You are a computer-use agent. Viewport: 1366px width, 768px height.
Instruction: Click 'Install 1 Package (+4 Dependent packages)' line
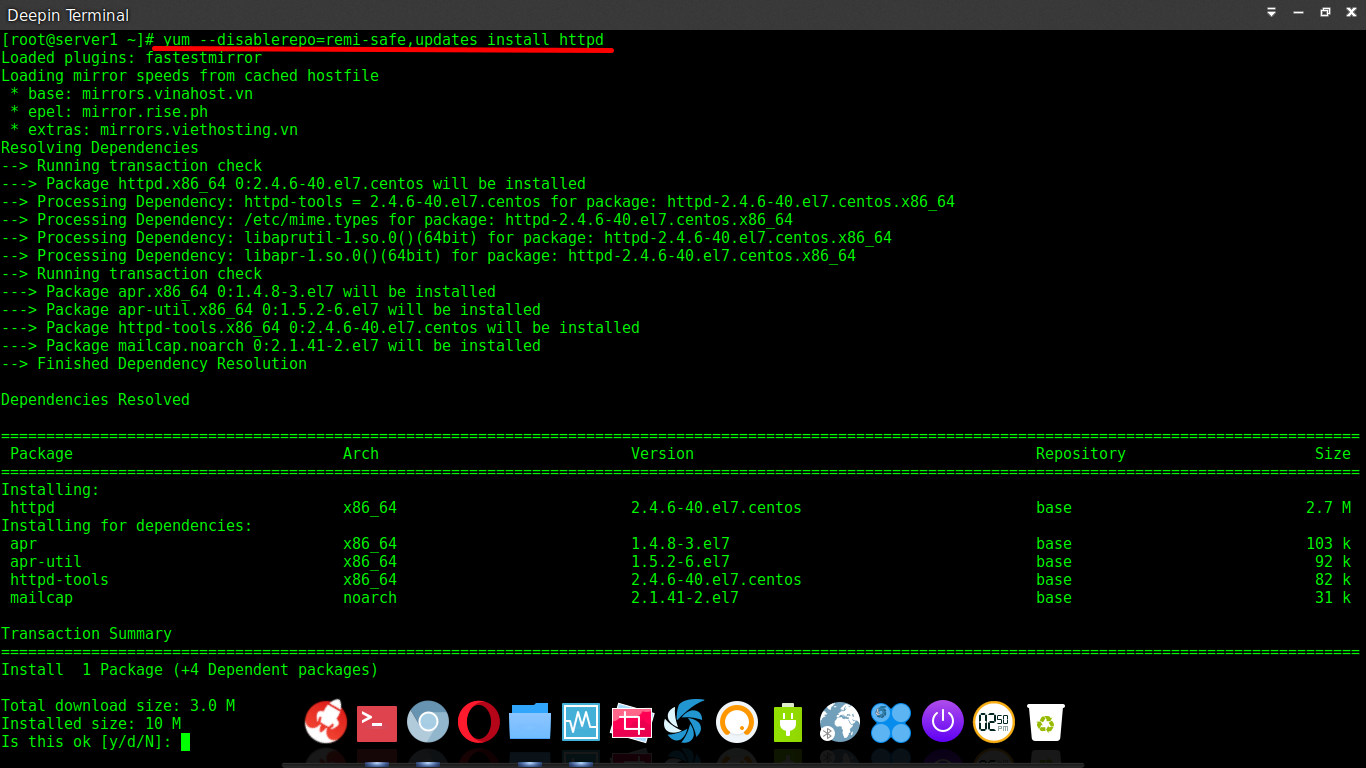pos(190,670)
